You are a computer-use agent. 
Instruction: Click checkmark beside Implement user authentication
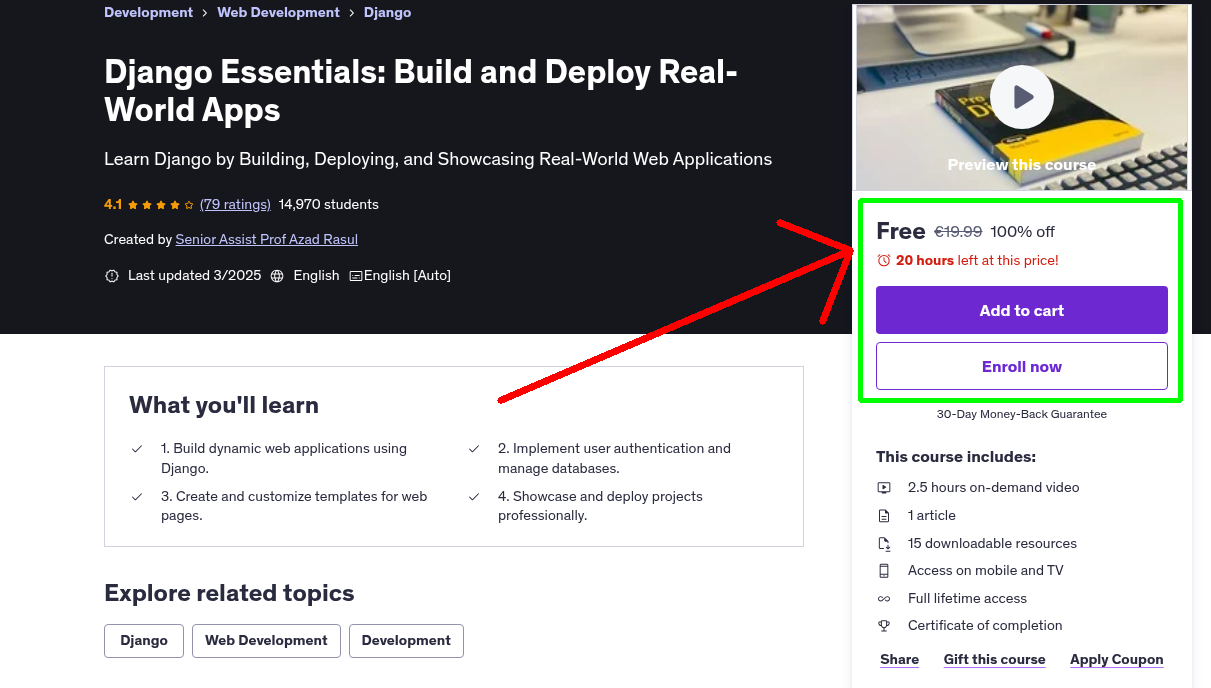(x=474, y=449)
